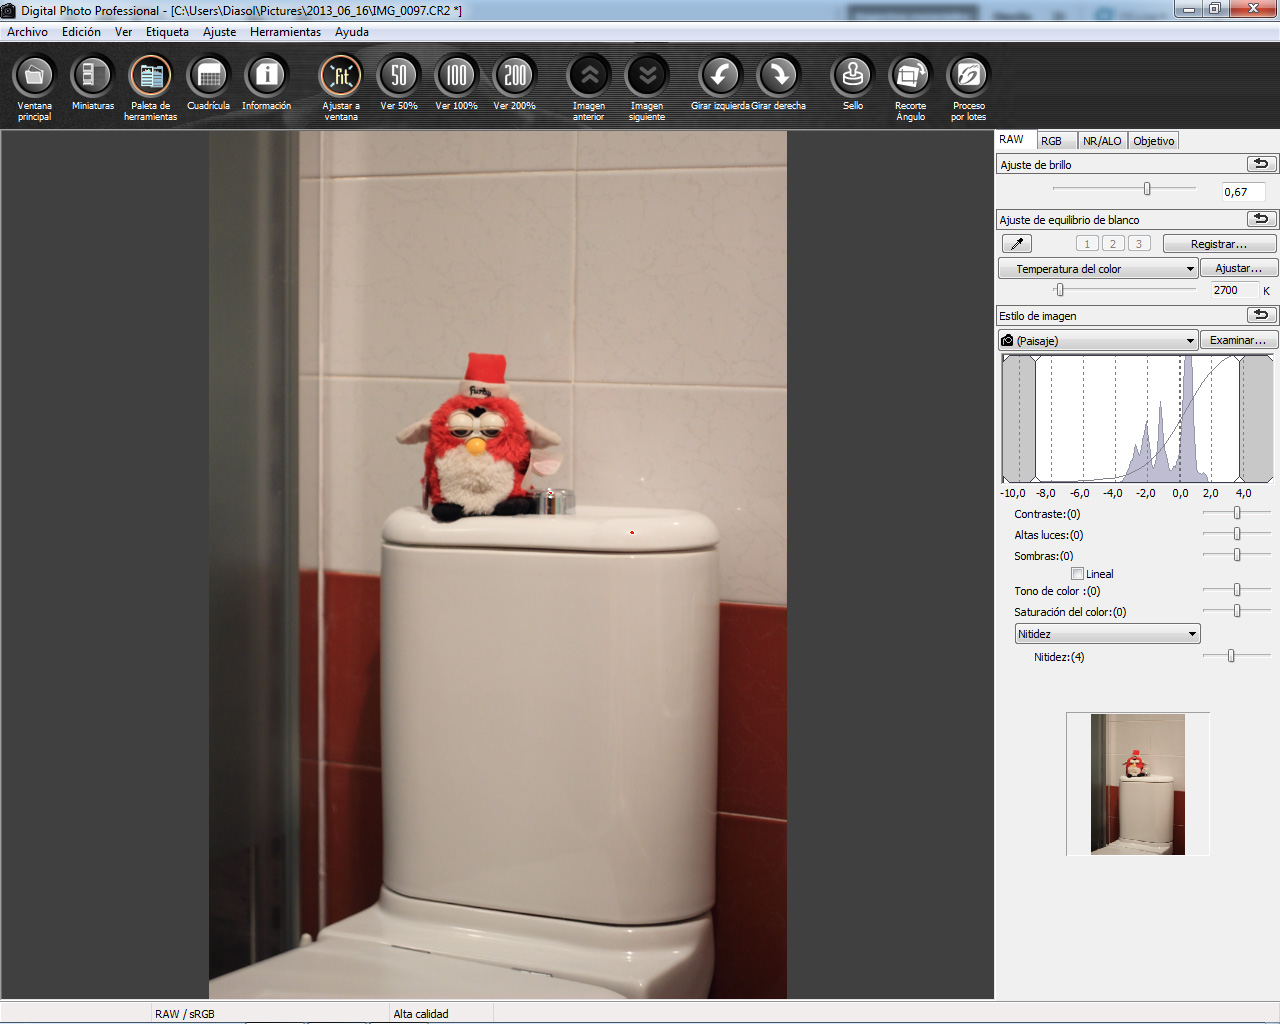Show the Miniaturas thumbnails view
The width and height of the screenshot is (1280, 1024).
pos(92,83)
